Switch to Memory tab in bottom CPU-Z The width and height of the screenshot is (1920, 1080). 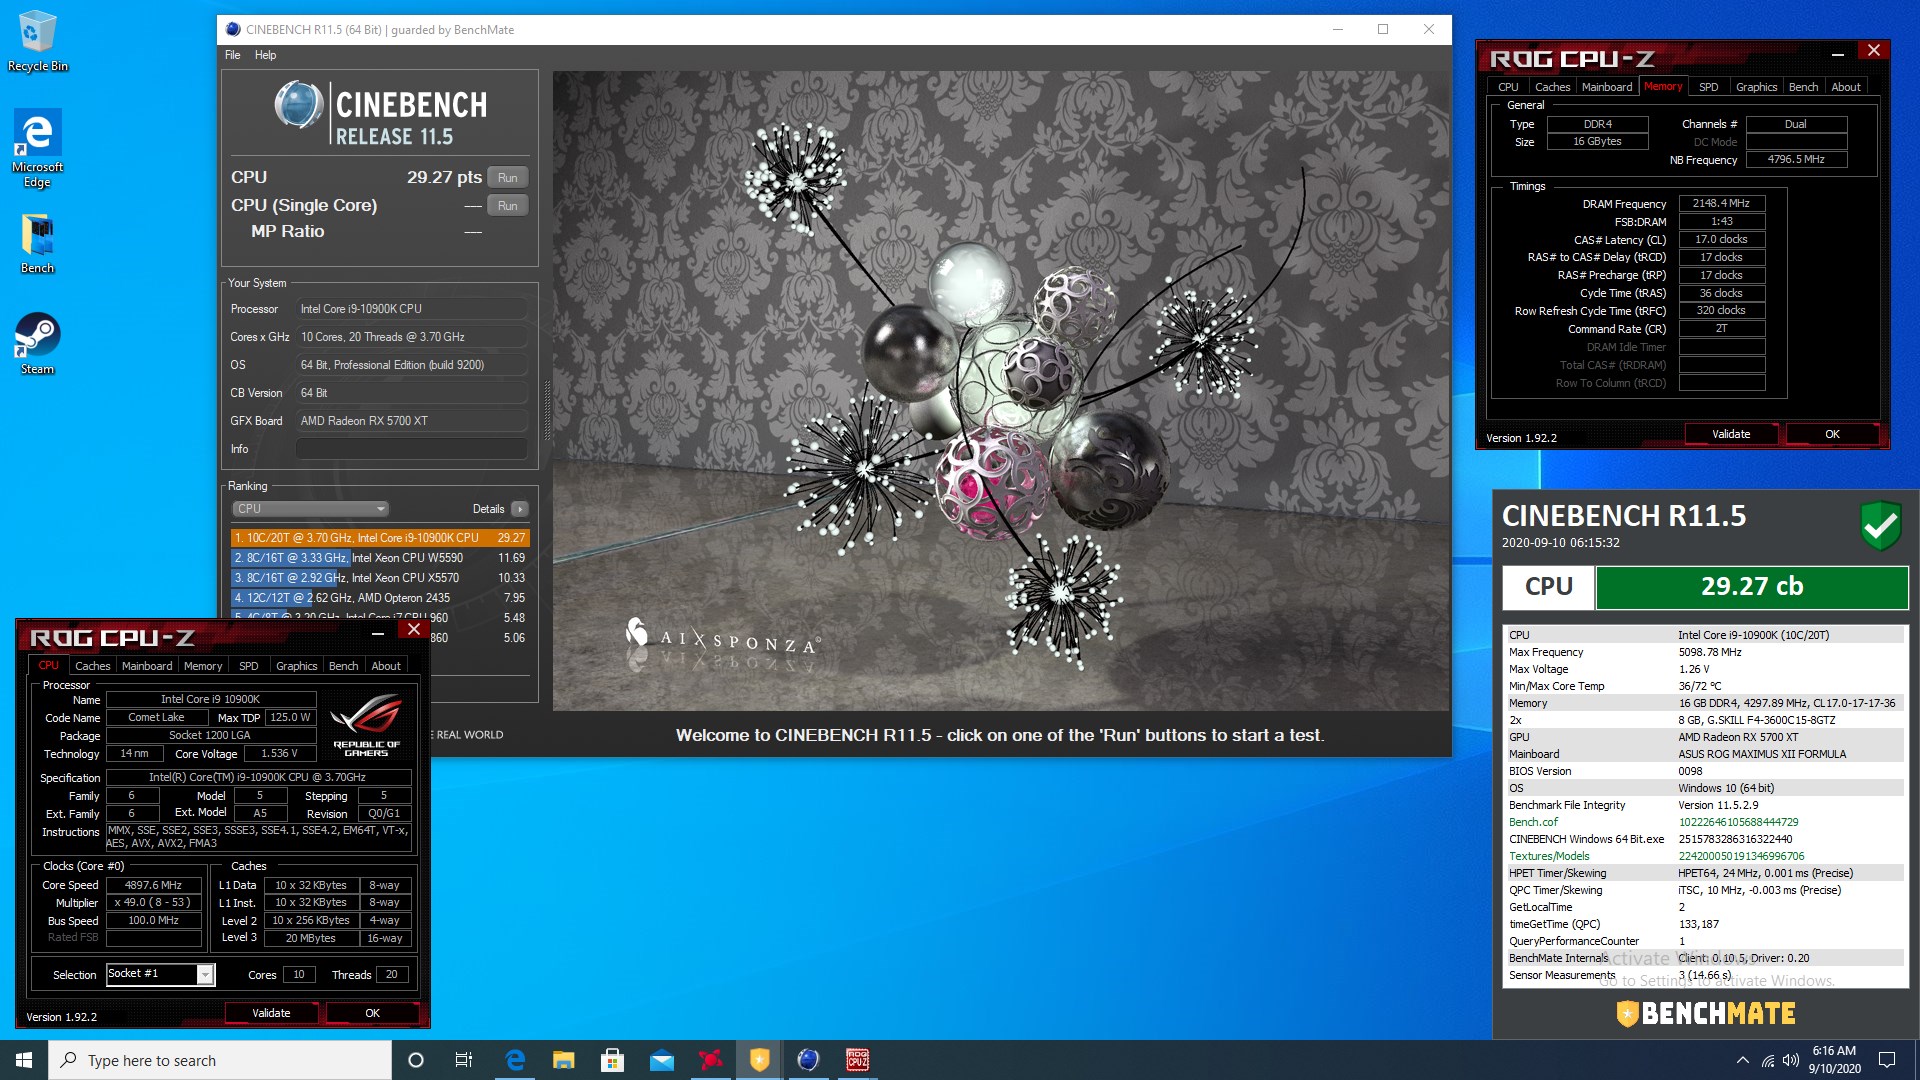(x=203, y=666)
